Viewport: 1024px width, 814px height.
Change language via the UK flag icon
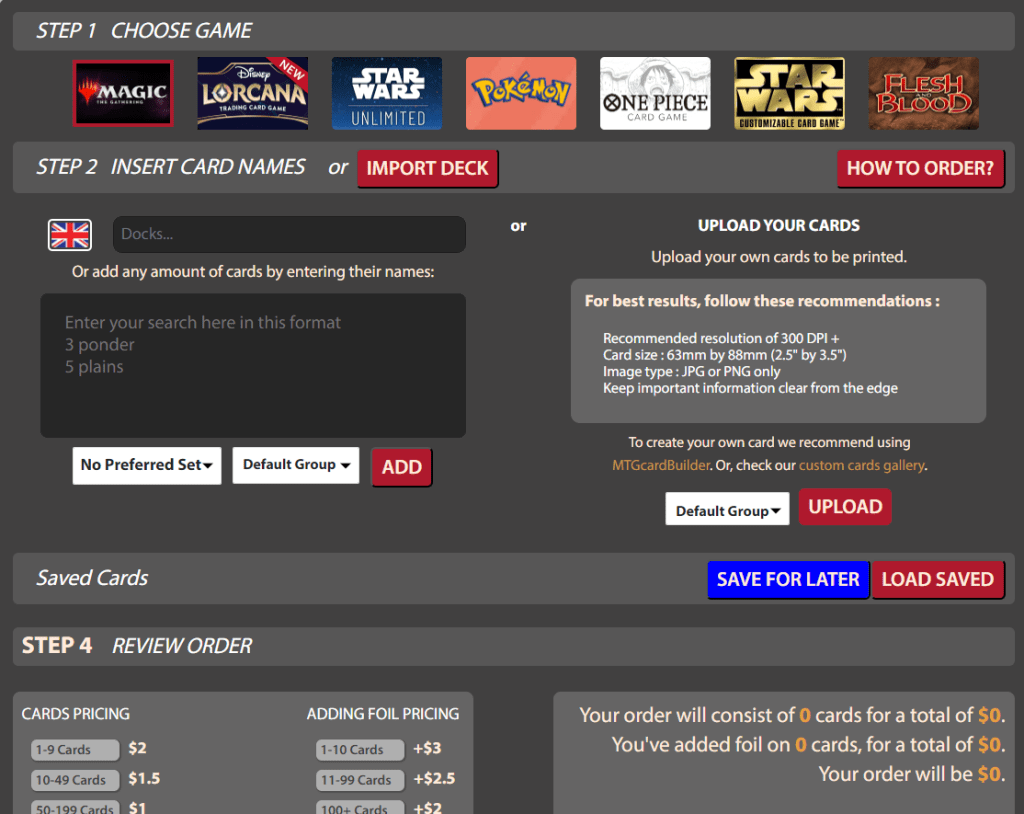click(x=70, y=235)
